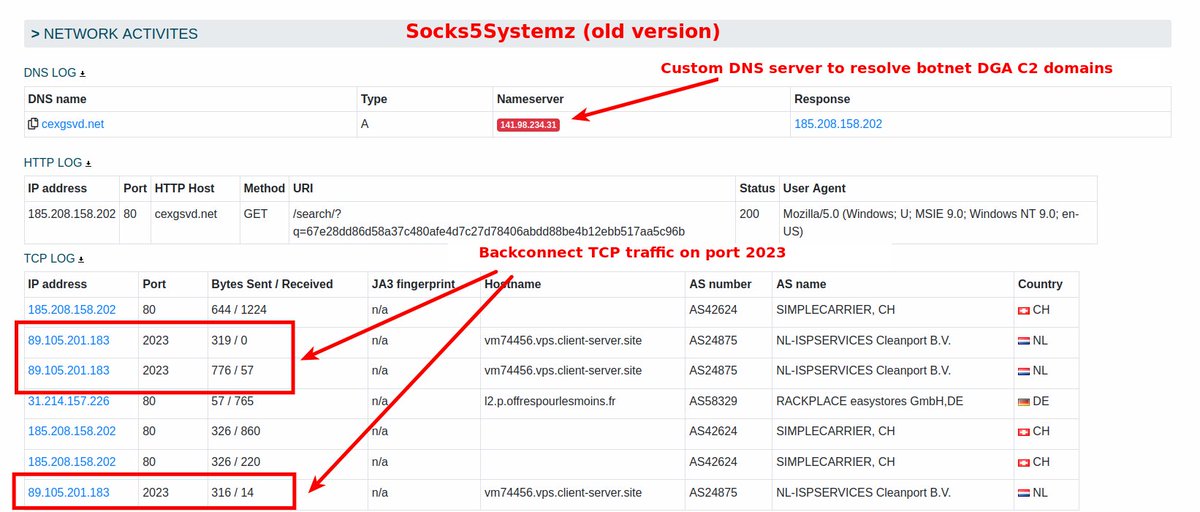Screen dimensions: 1200x512
Task: Select the 316 / 14 bytes cell
Action: click(x=233, y=492)
